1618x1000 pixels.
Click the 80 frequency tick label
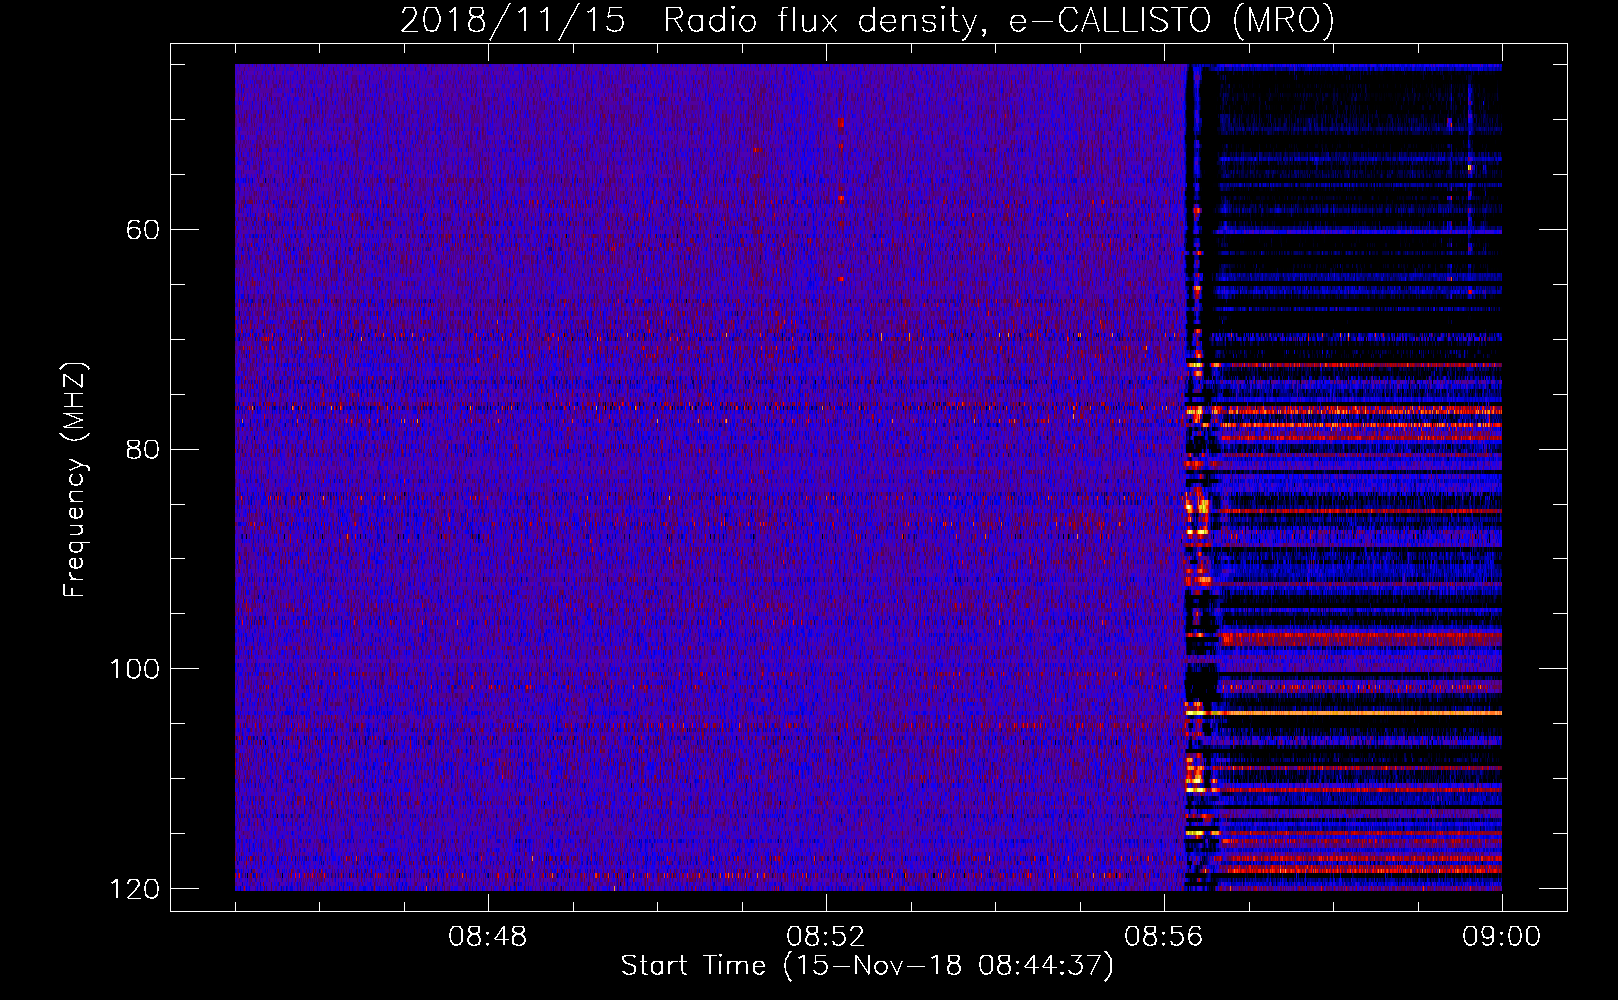pos(143,449)
